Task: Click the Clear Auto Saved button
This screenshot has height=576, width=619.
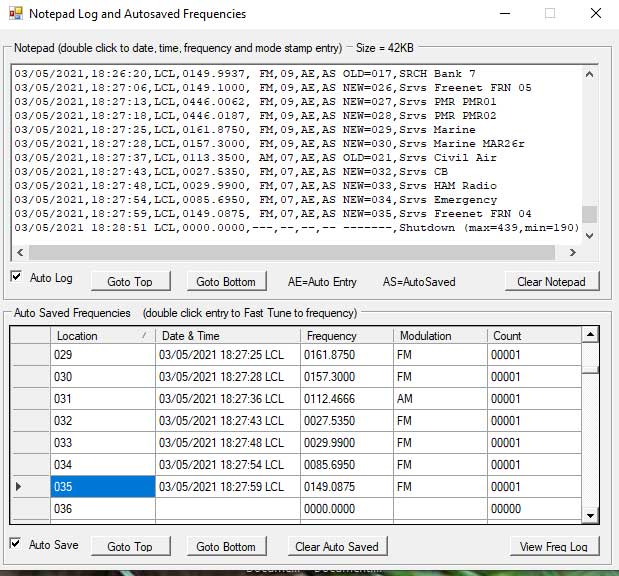Action: 337,546
